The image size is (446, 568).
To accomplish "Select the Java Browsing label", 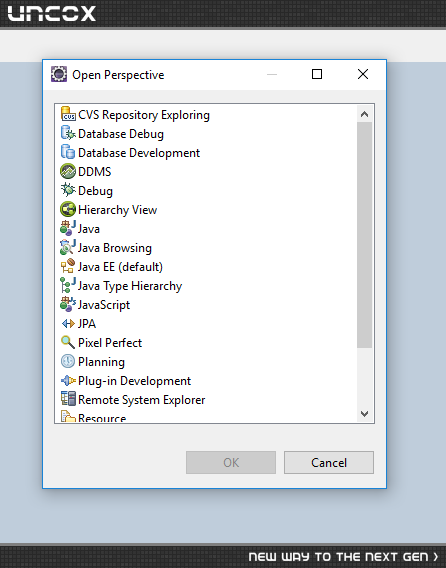I will click(x=114, y=248).
